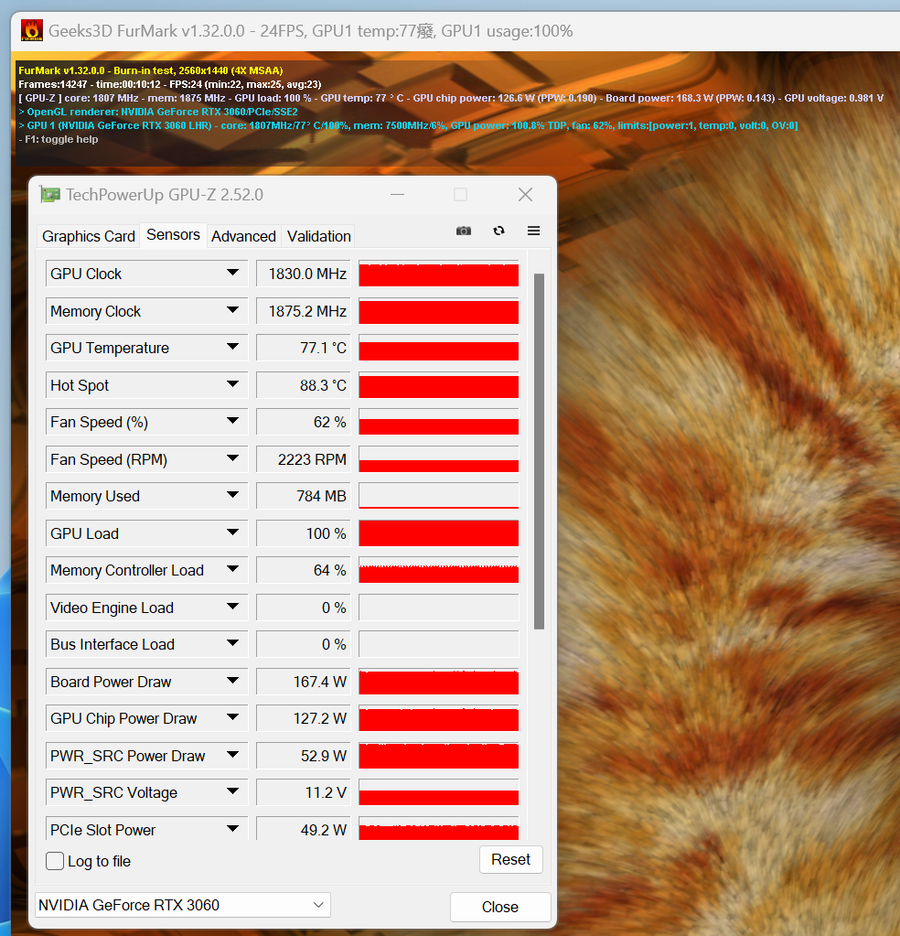Image resolution: width=900 pixels, height=936 pixels.
Task: Click the TechPowerUp GPU-Z 2.52.0 title text
Action: click(x=165, y=195)
